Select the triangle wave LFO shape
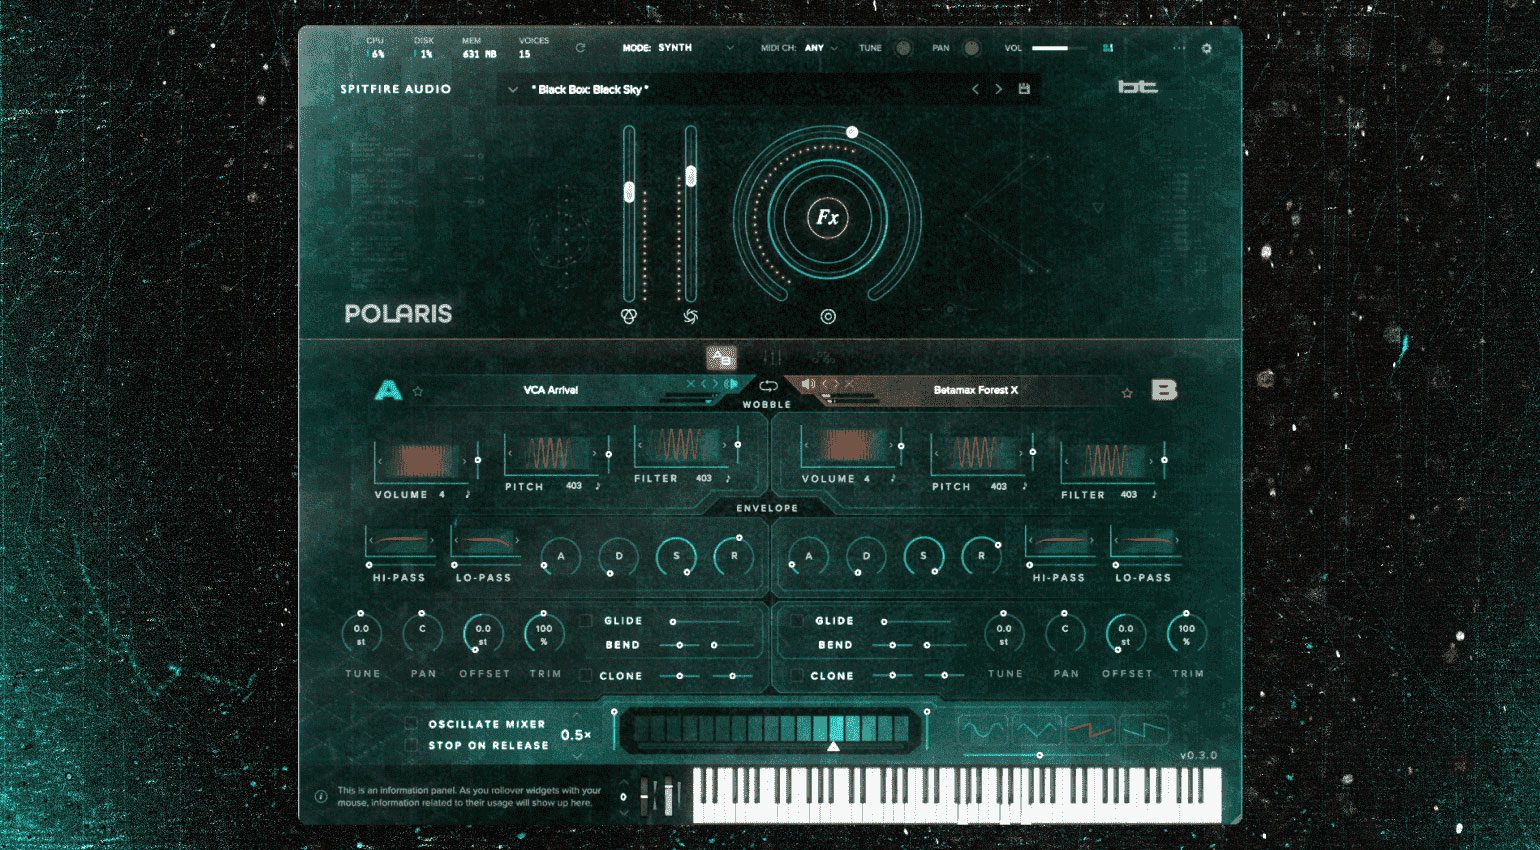 click(x=1036, y=730)
